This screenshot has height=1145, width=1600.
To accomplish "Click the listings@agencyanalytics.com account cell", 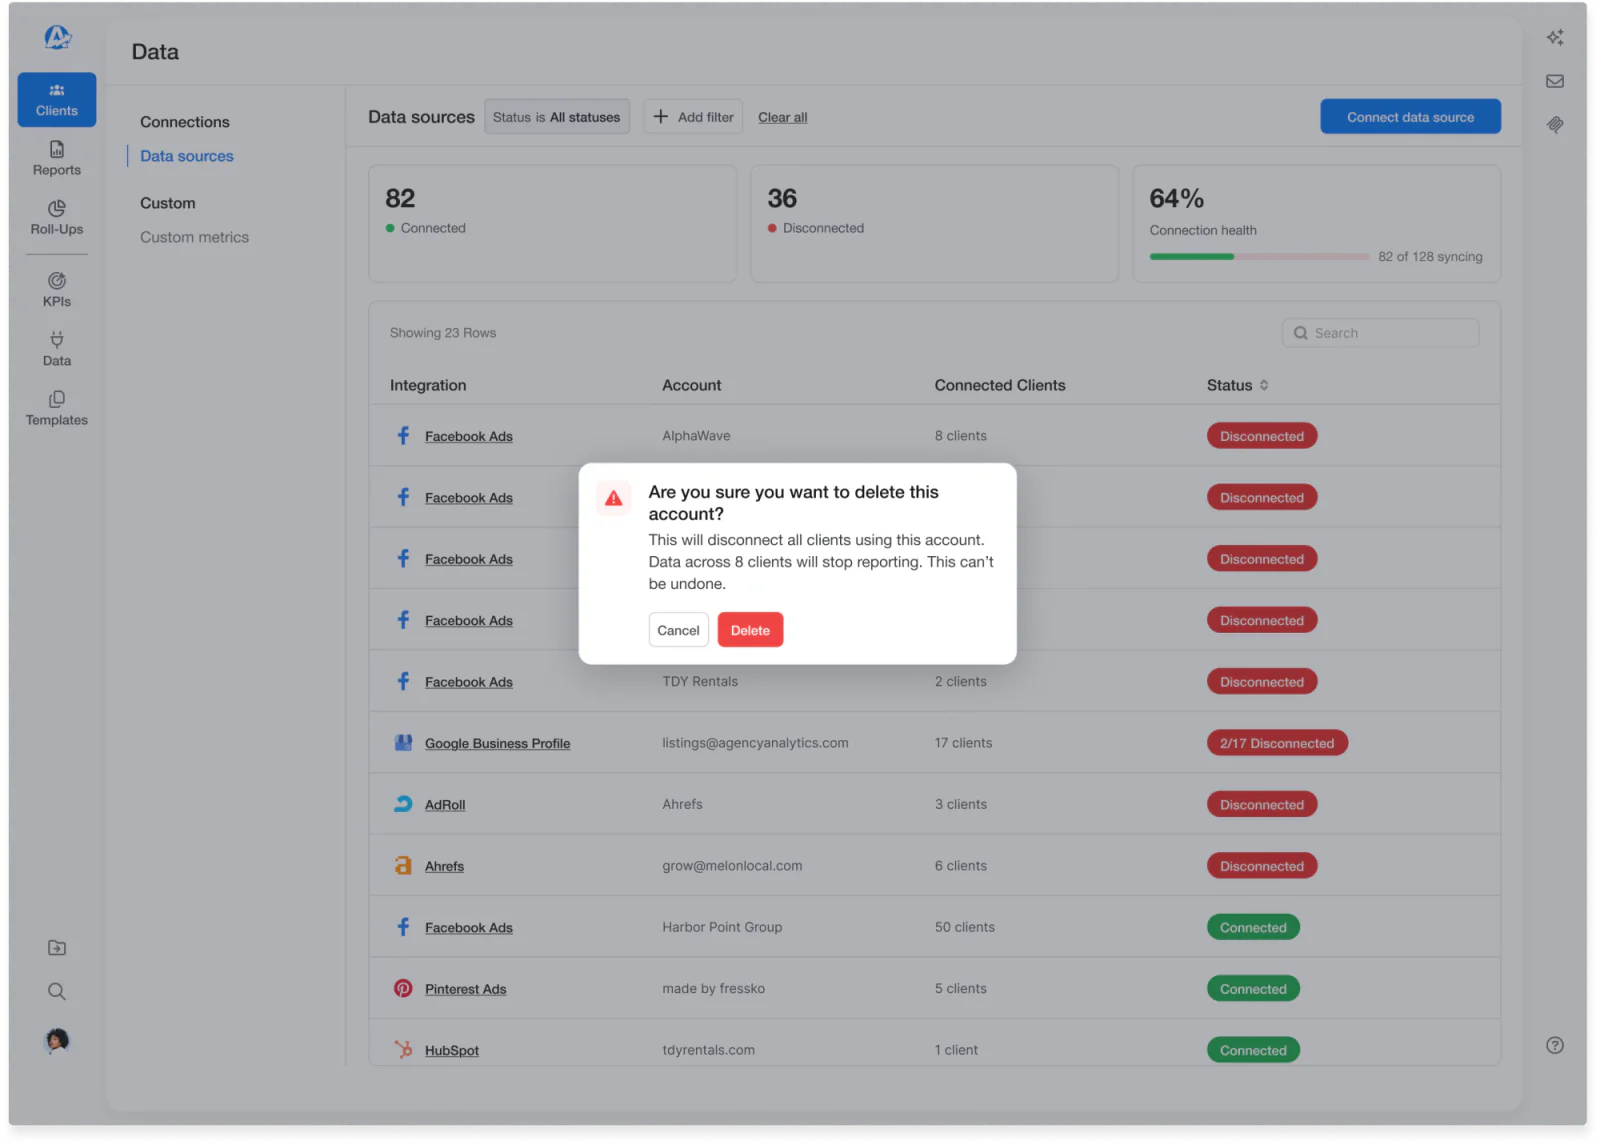I will tap(755, 743).
